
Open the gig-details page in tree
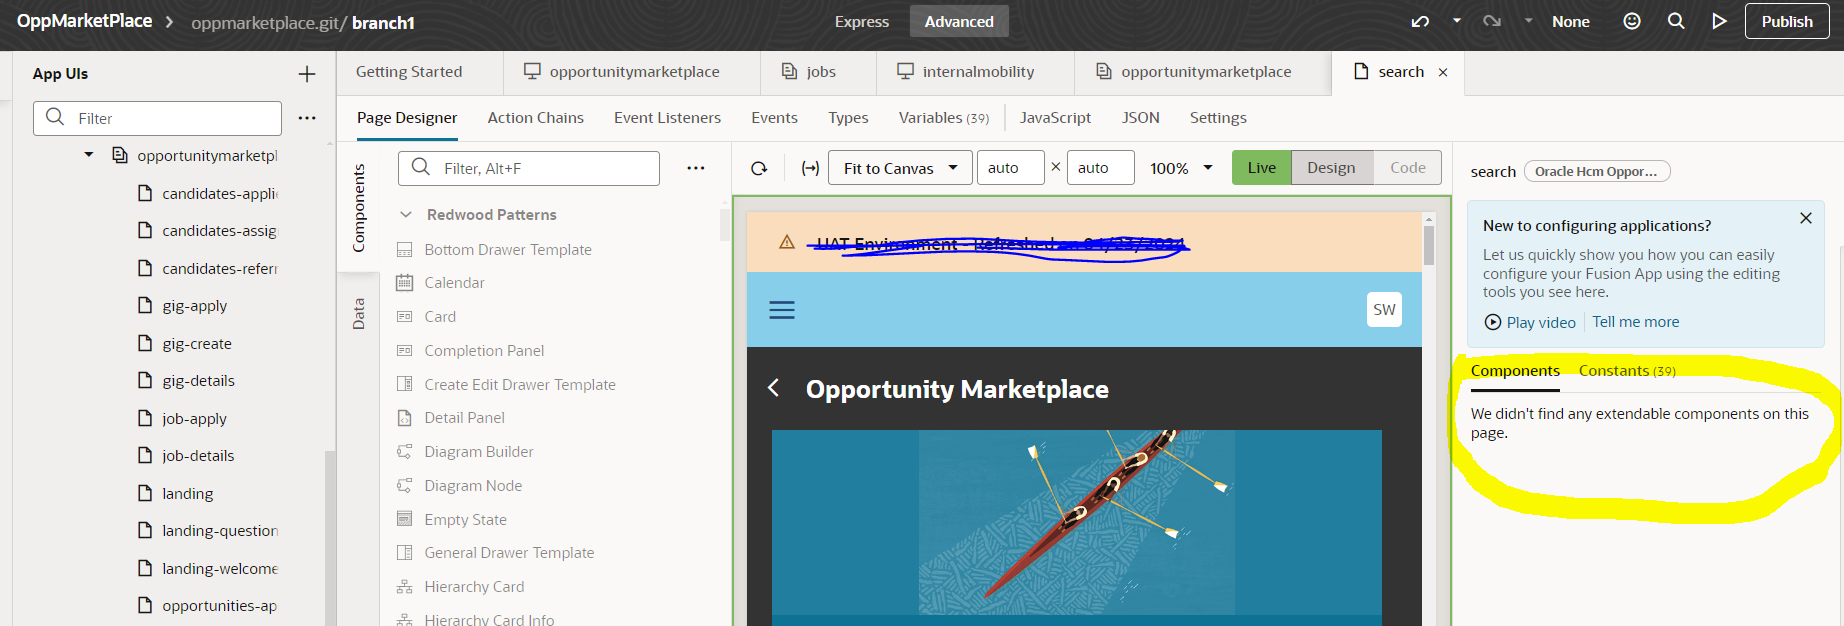tap(198, 381)
